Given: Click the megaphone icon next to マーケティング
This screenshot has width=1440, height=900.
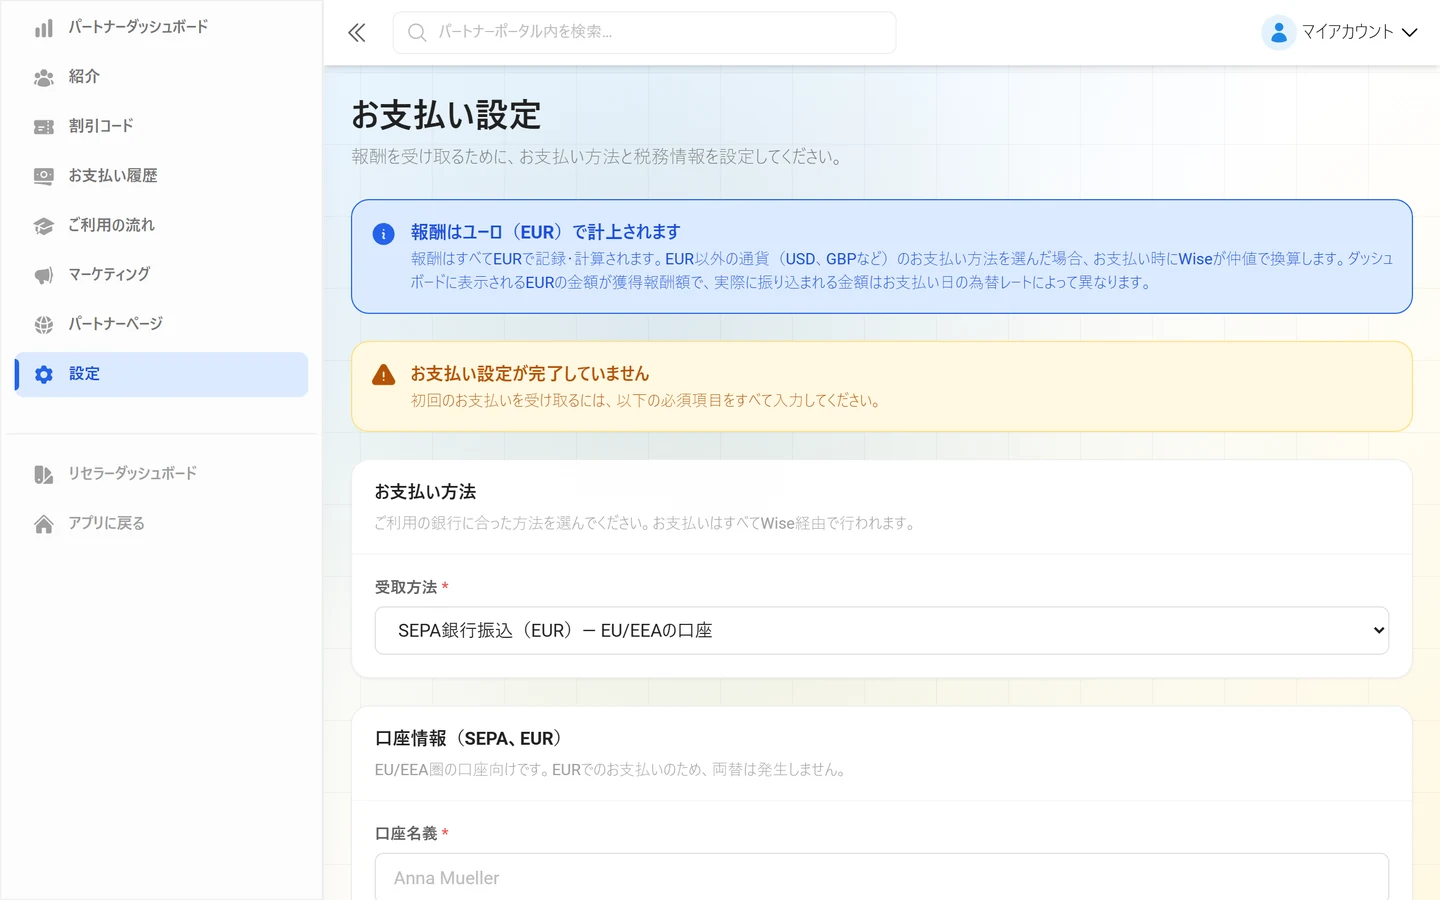Looking at the screenshot, I should (44, 275).
